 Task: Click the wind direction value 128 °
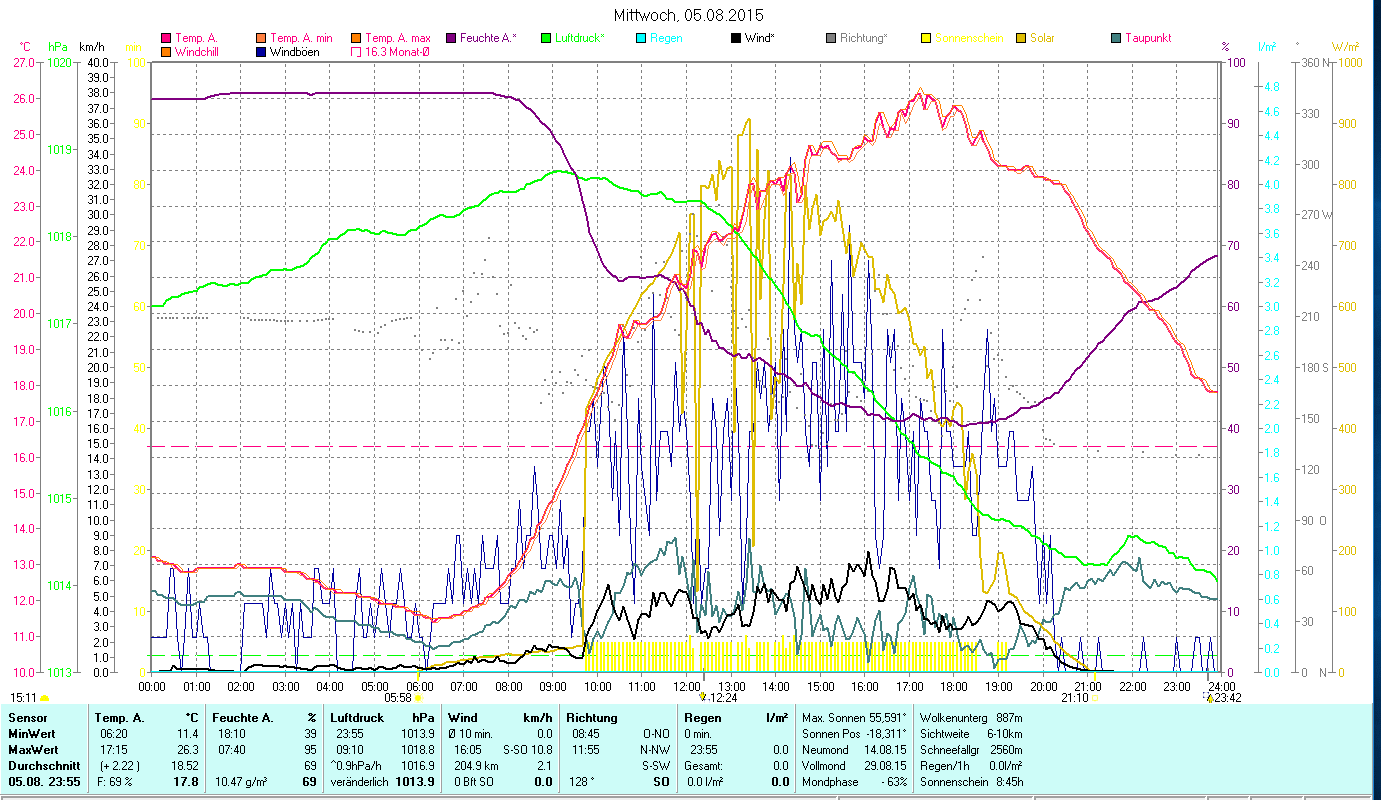(581, 782)
